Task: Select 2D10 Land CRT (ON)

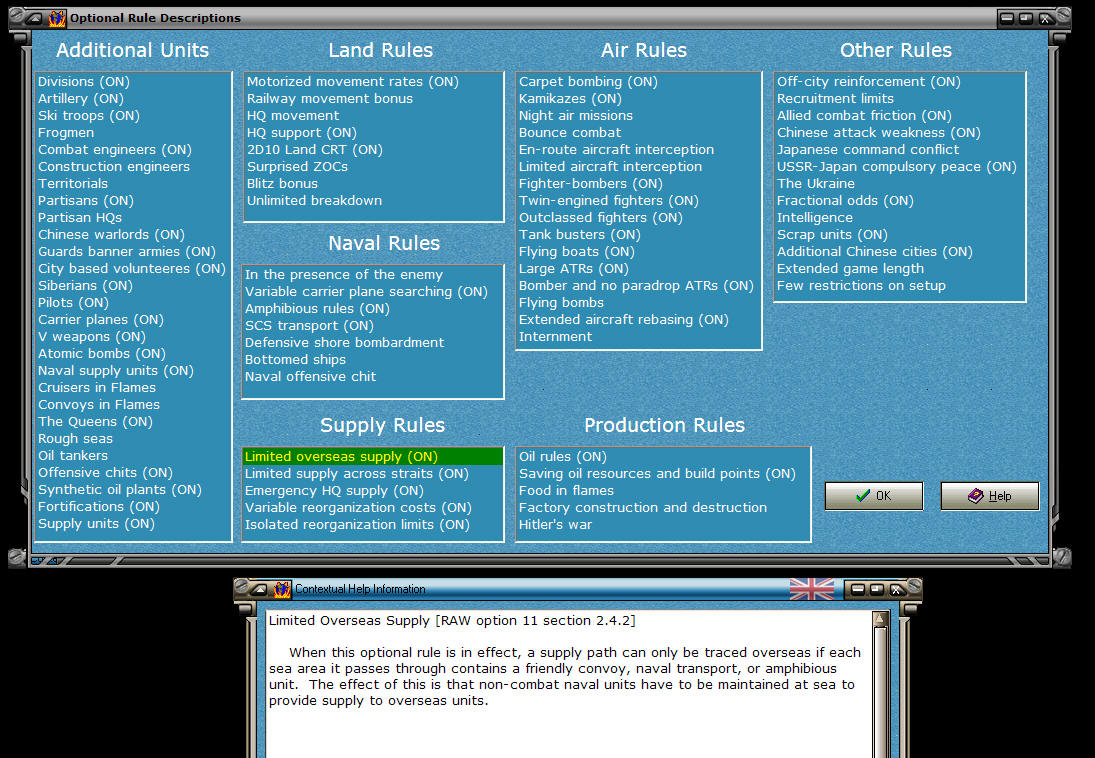Action: coord(315,150)
